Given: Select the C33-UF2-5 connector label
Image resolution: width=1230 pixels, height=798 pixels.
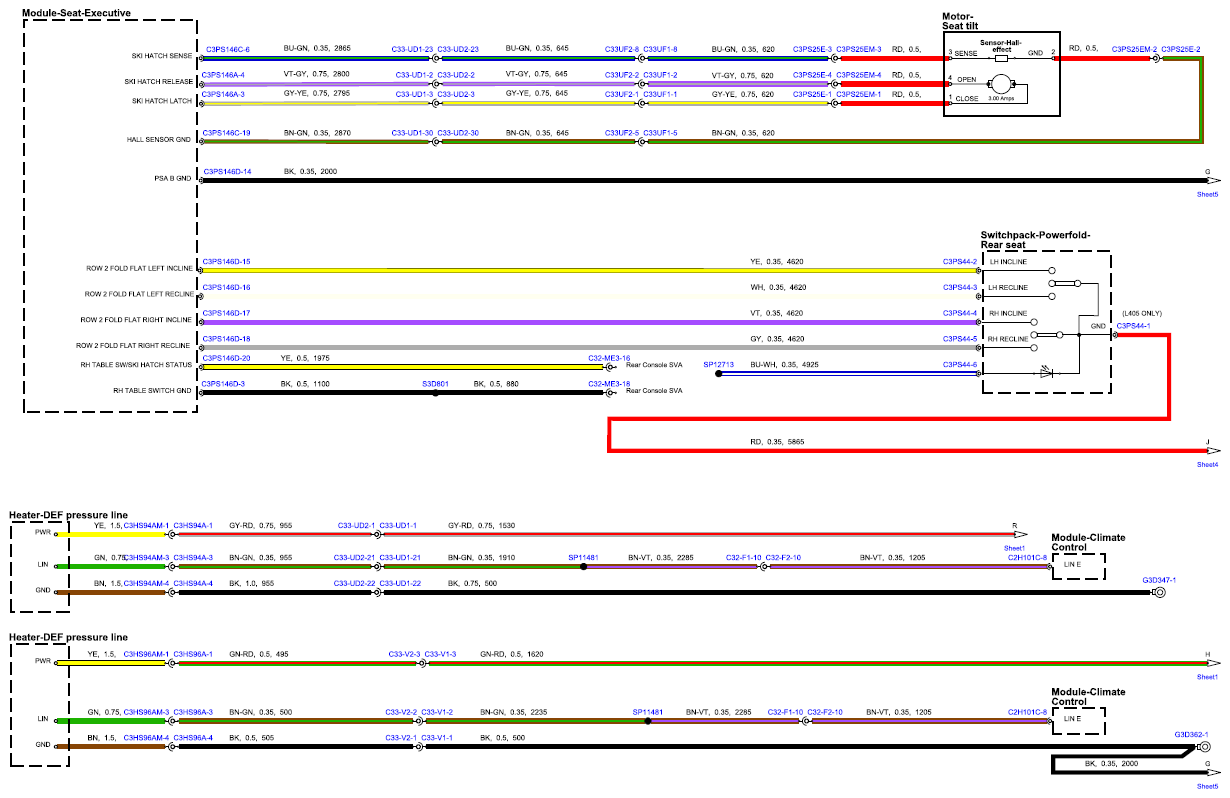Looking at the screenshot, I should (621, 132).
